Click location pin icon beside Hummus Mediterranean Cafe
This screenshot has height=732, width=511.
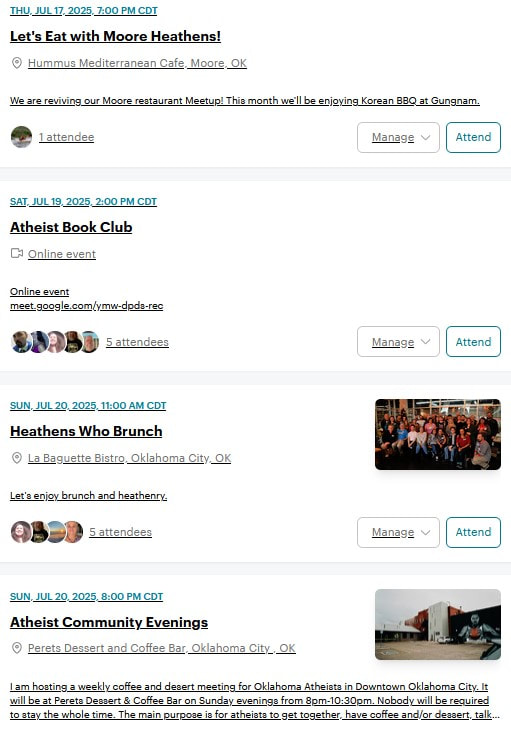pos(17,63)
